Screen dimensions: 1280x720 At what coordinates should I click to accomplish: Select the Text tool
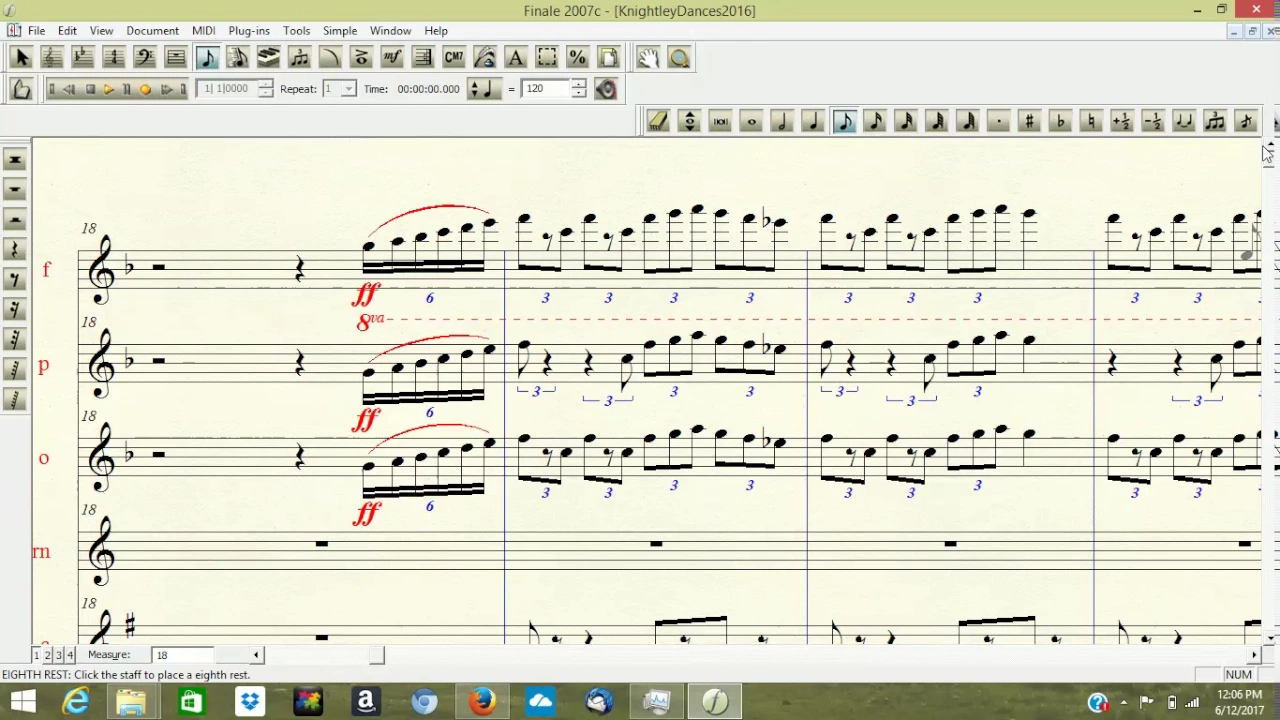point(516,58)
